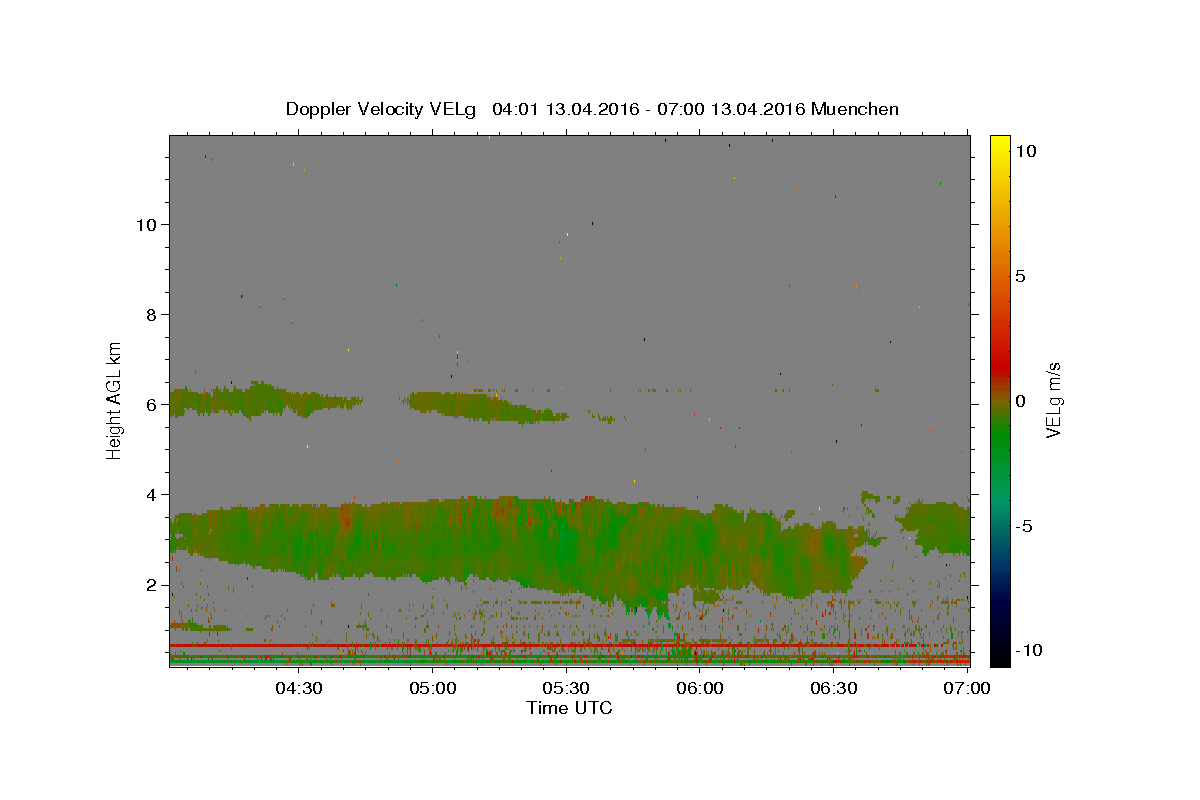Screen dimensions: 1200x800
Task: Click the 07:00 time axis label
Action: [x=968, y=688]
